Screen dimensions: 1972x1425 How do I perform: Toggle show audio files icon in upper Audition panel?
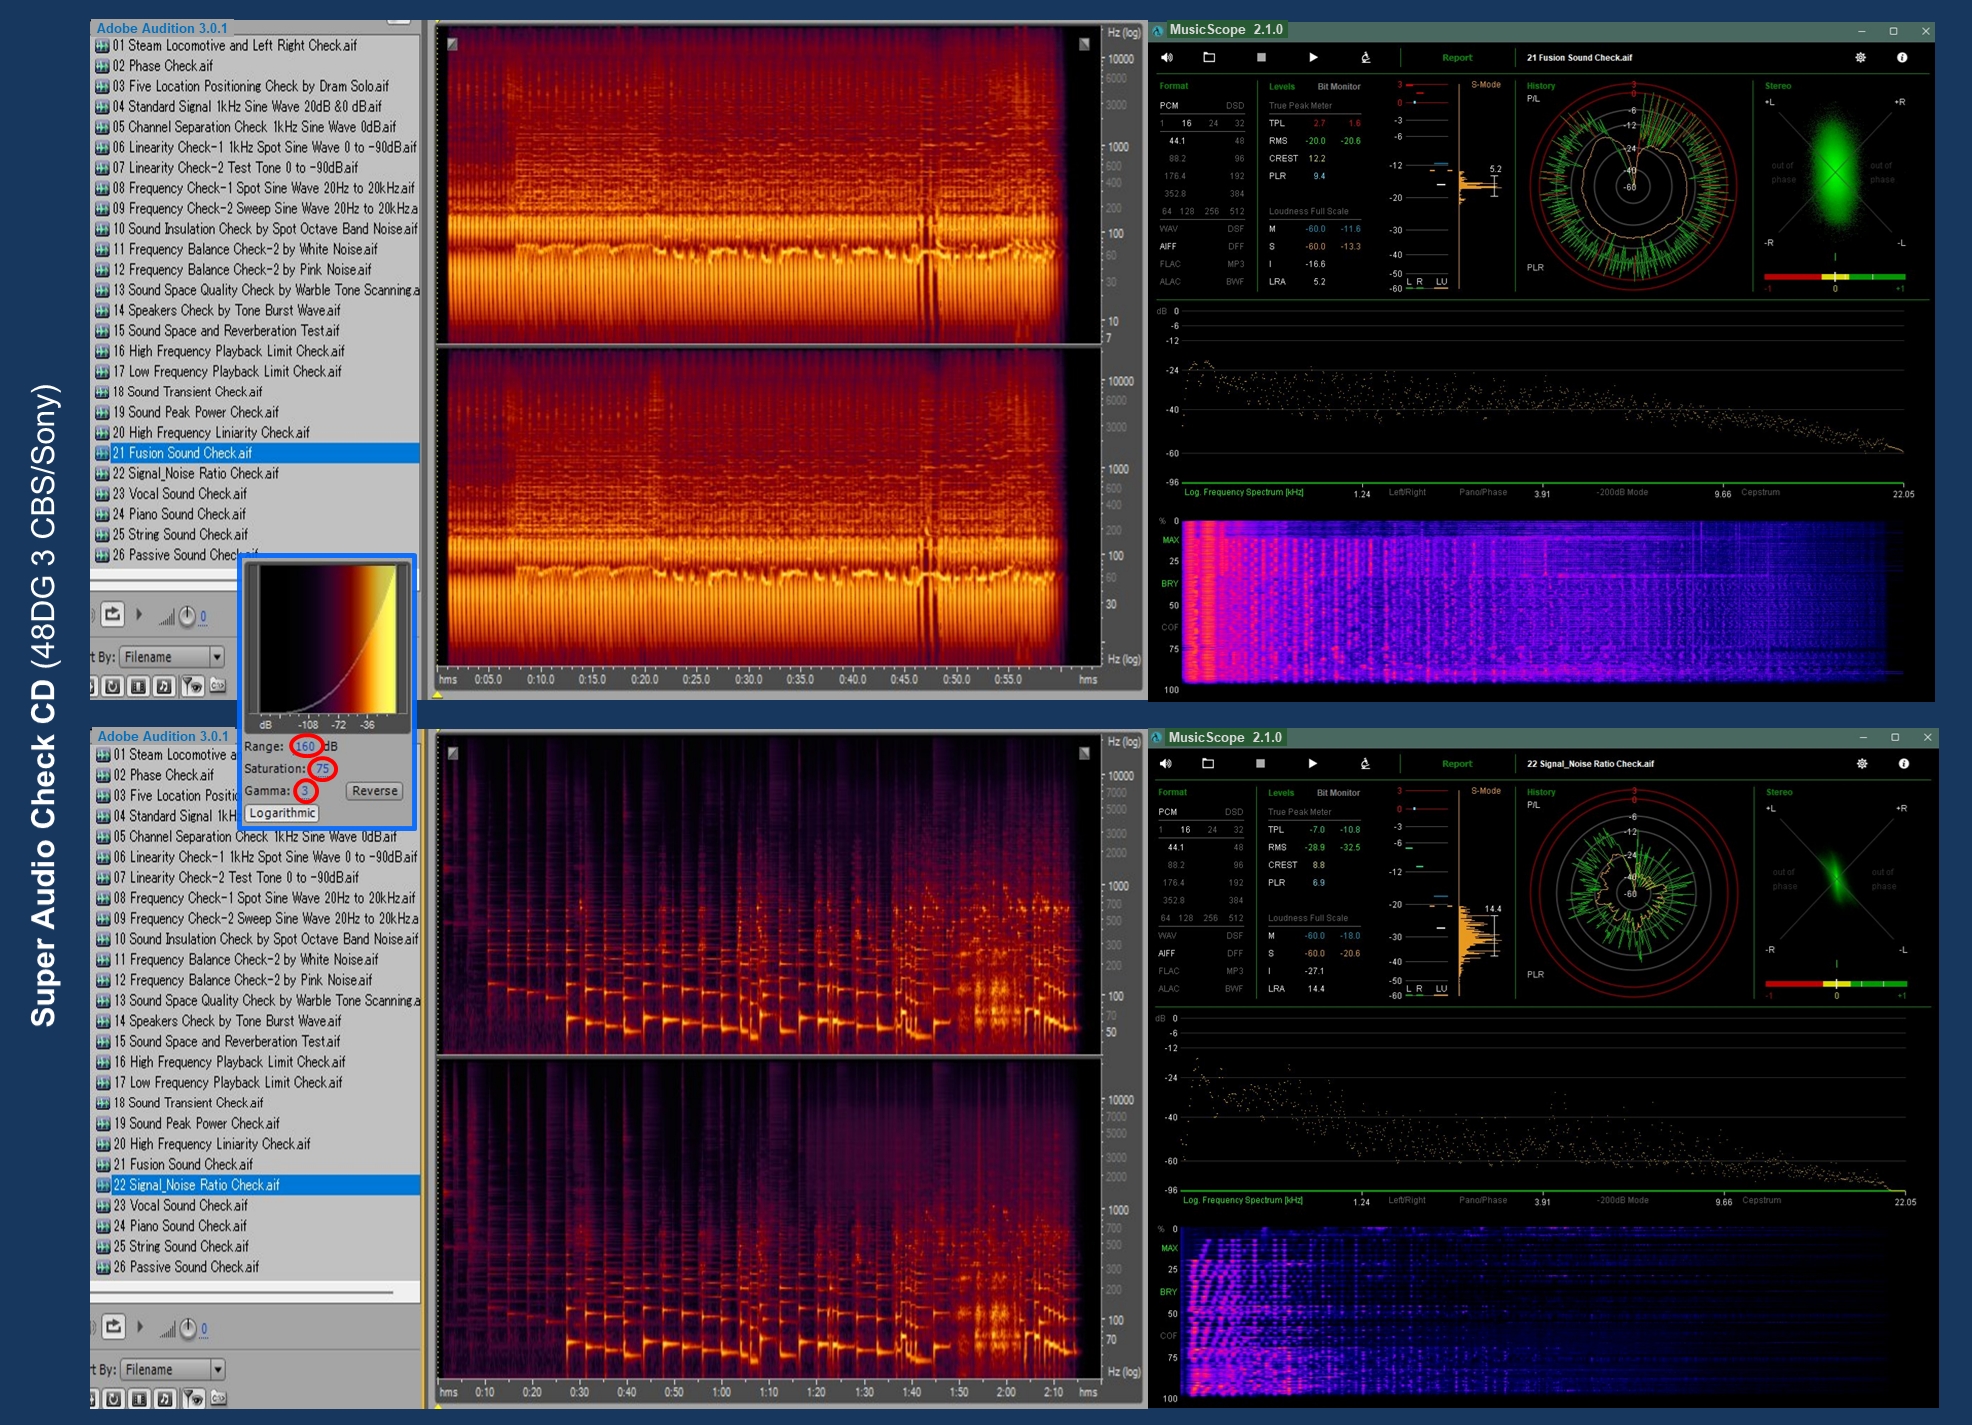pos(165,686)
